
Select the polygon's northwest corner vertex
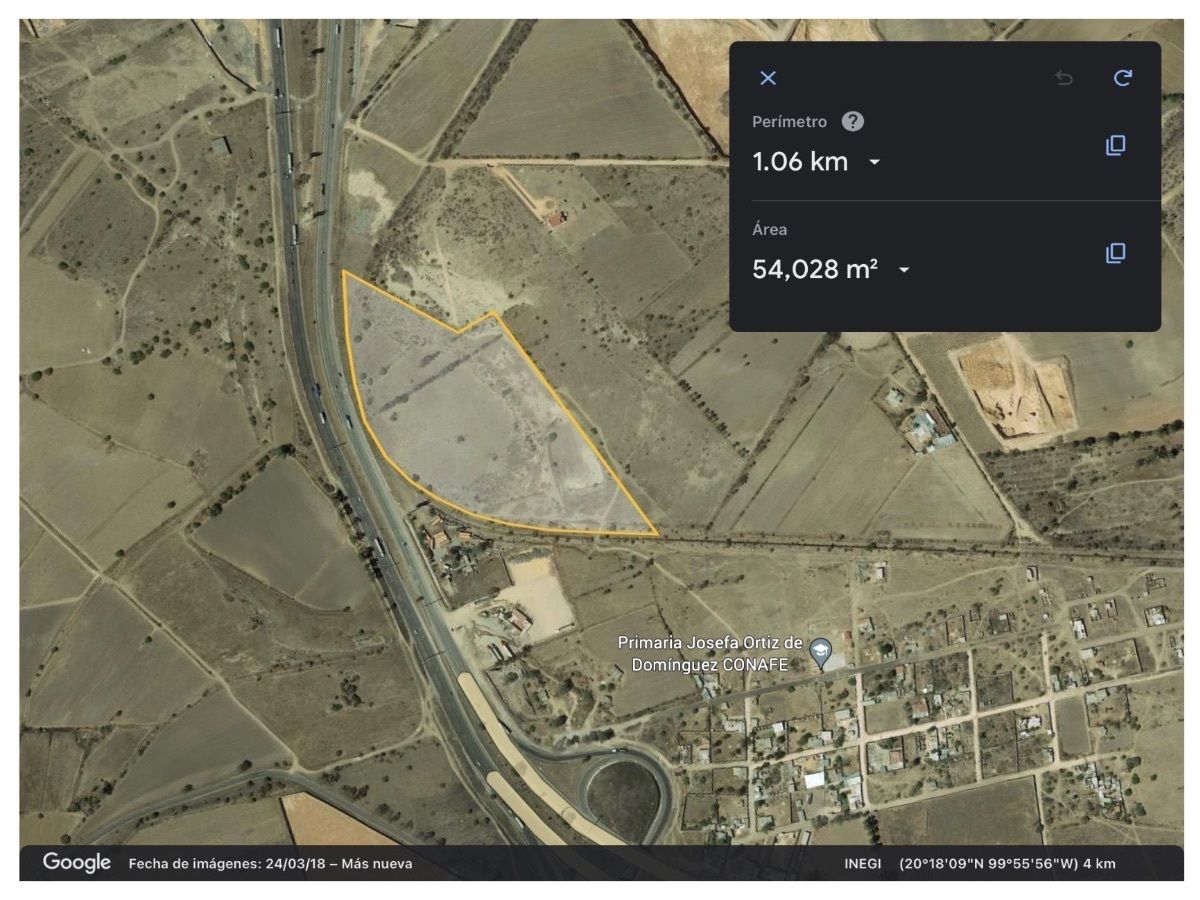pos(343,271)
